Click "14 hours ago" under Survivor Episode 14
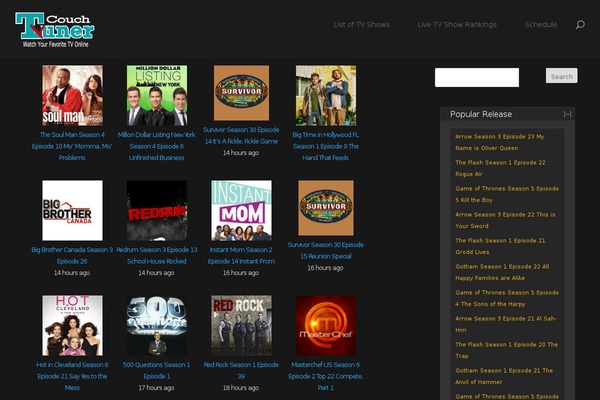600x400 pixels. click(241, 153)
